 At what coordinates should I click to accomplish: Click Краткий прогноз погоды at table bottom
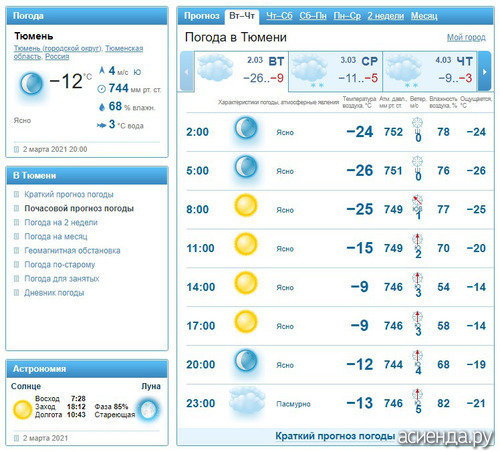pyautogui.click(x=335, y=436)
